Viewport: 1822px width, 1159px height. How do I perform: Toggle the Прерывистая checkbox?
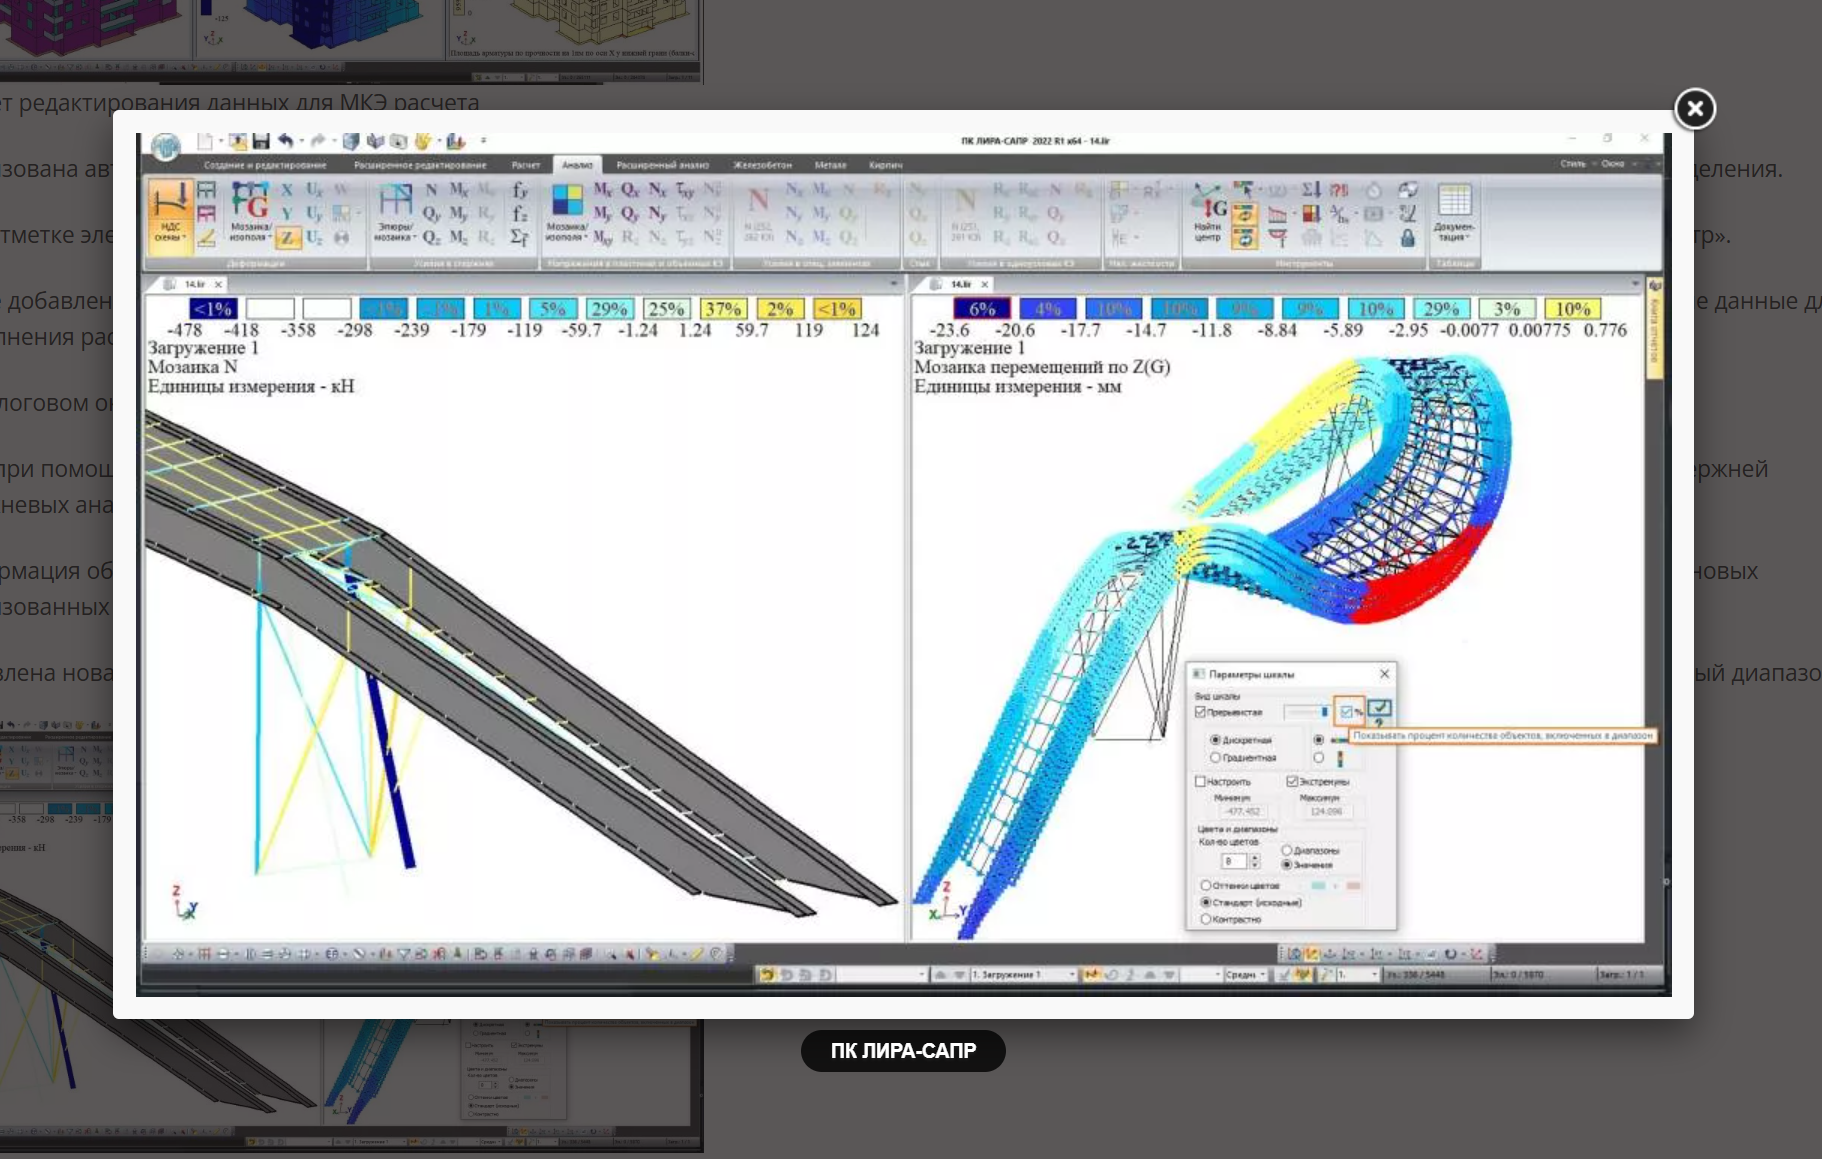[1201, 712]
